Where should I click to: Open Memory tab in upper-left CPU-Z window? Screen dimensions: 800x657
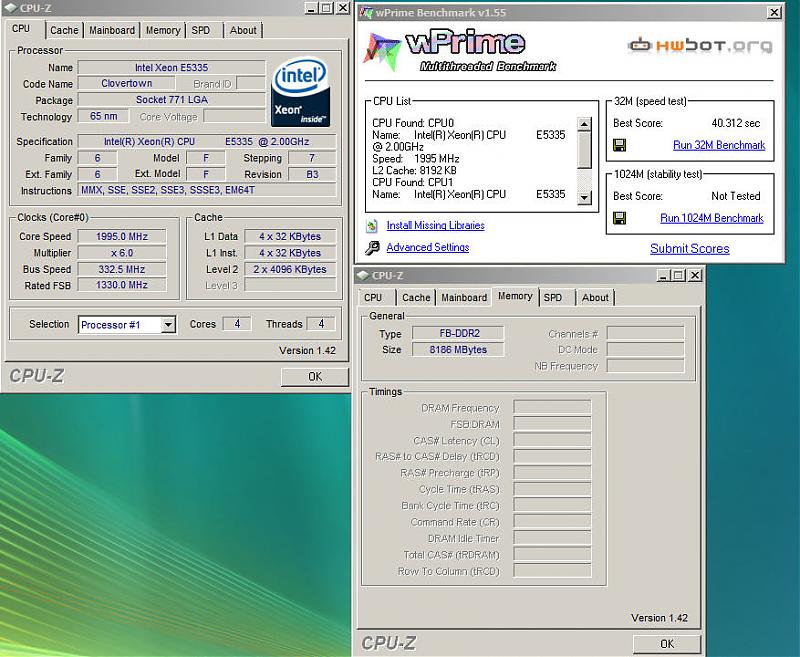(x=163, y=30)
